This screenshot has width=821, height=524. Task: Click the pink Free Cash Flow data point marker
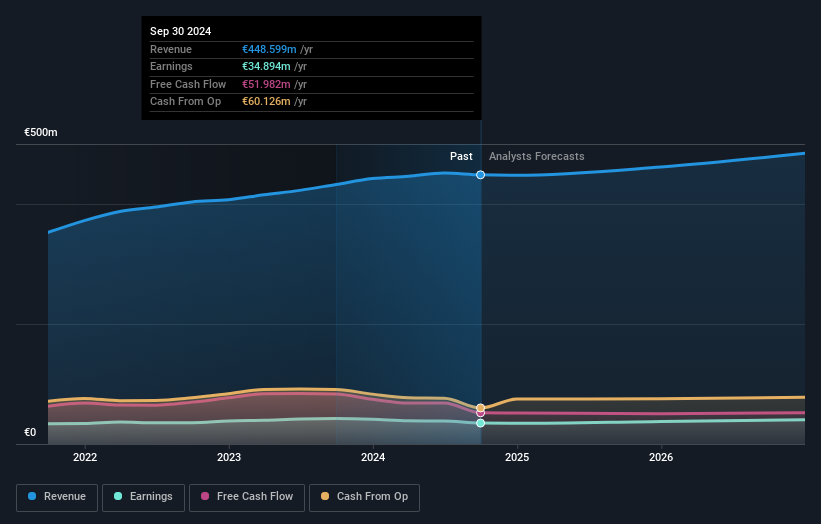click(x=480, y=414)
